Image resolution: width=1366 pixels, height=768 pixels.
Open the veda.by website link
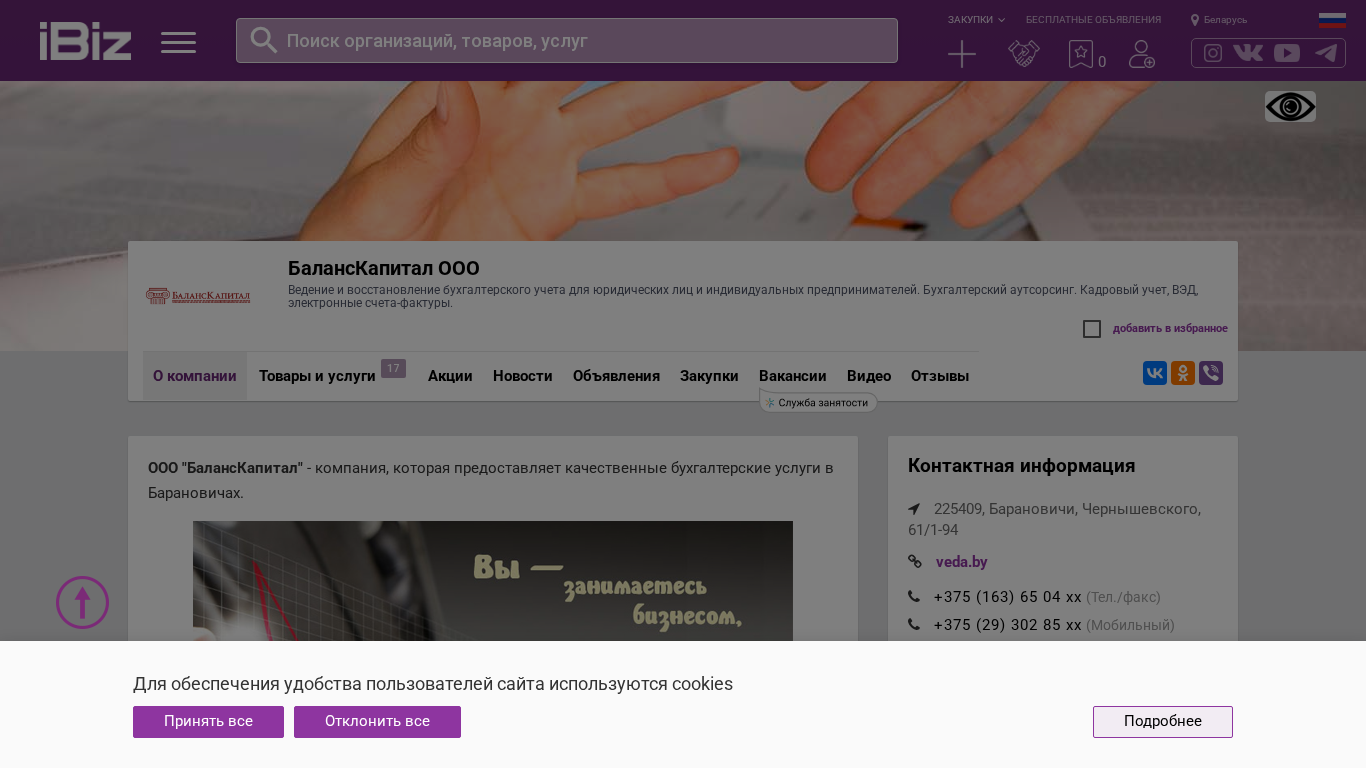962,562
